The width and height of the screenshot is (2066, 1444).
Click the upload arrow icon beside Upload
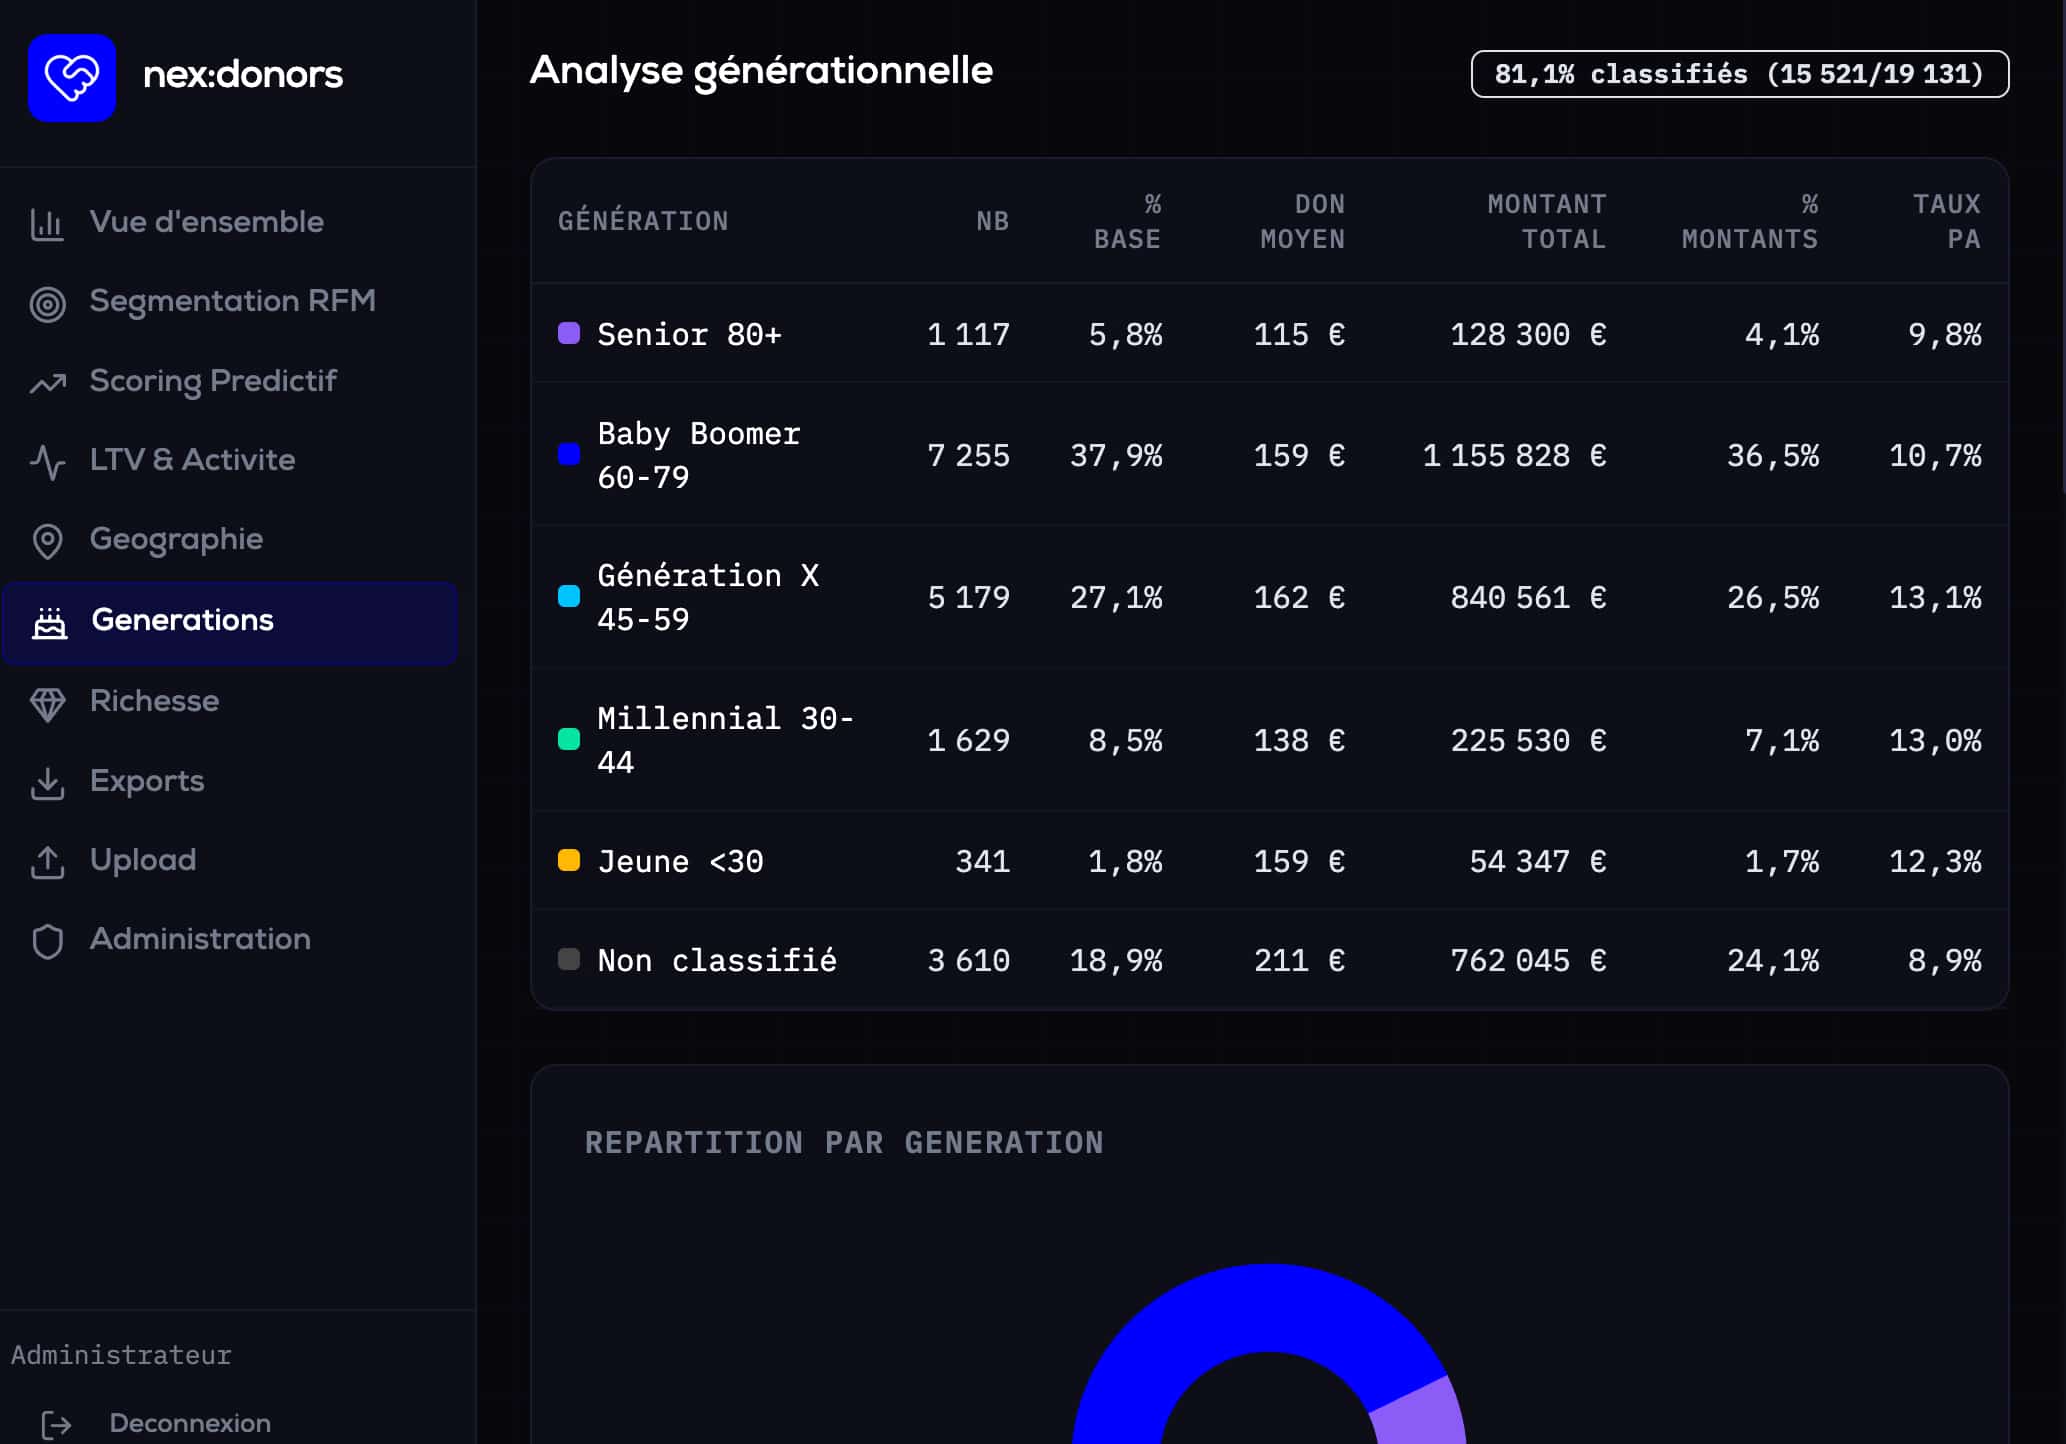tap(47, 862)
